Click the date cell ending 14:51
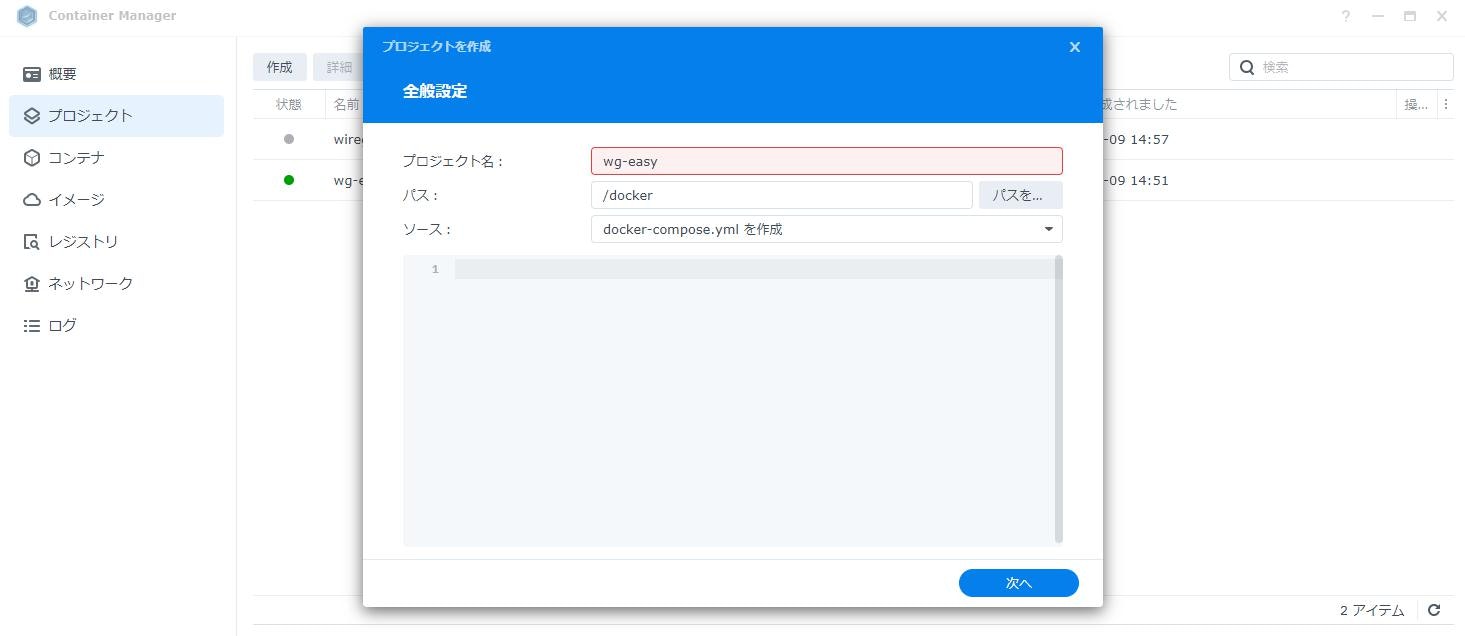 [1134, 180]
